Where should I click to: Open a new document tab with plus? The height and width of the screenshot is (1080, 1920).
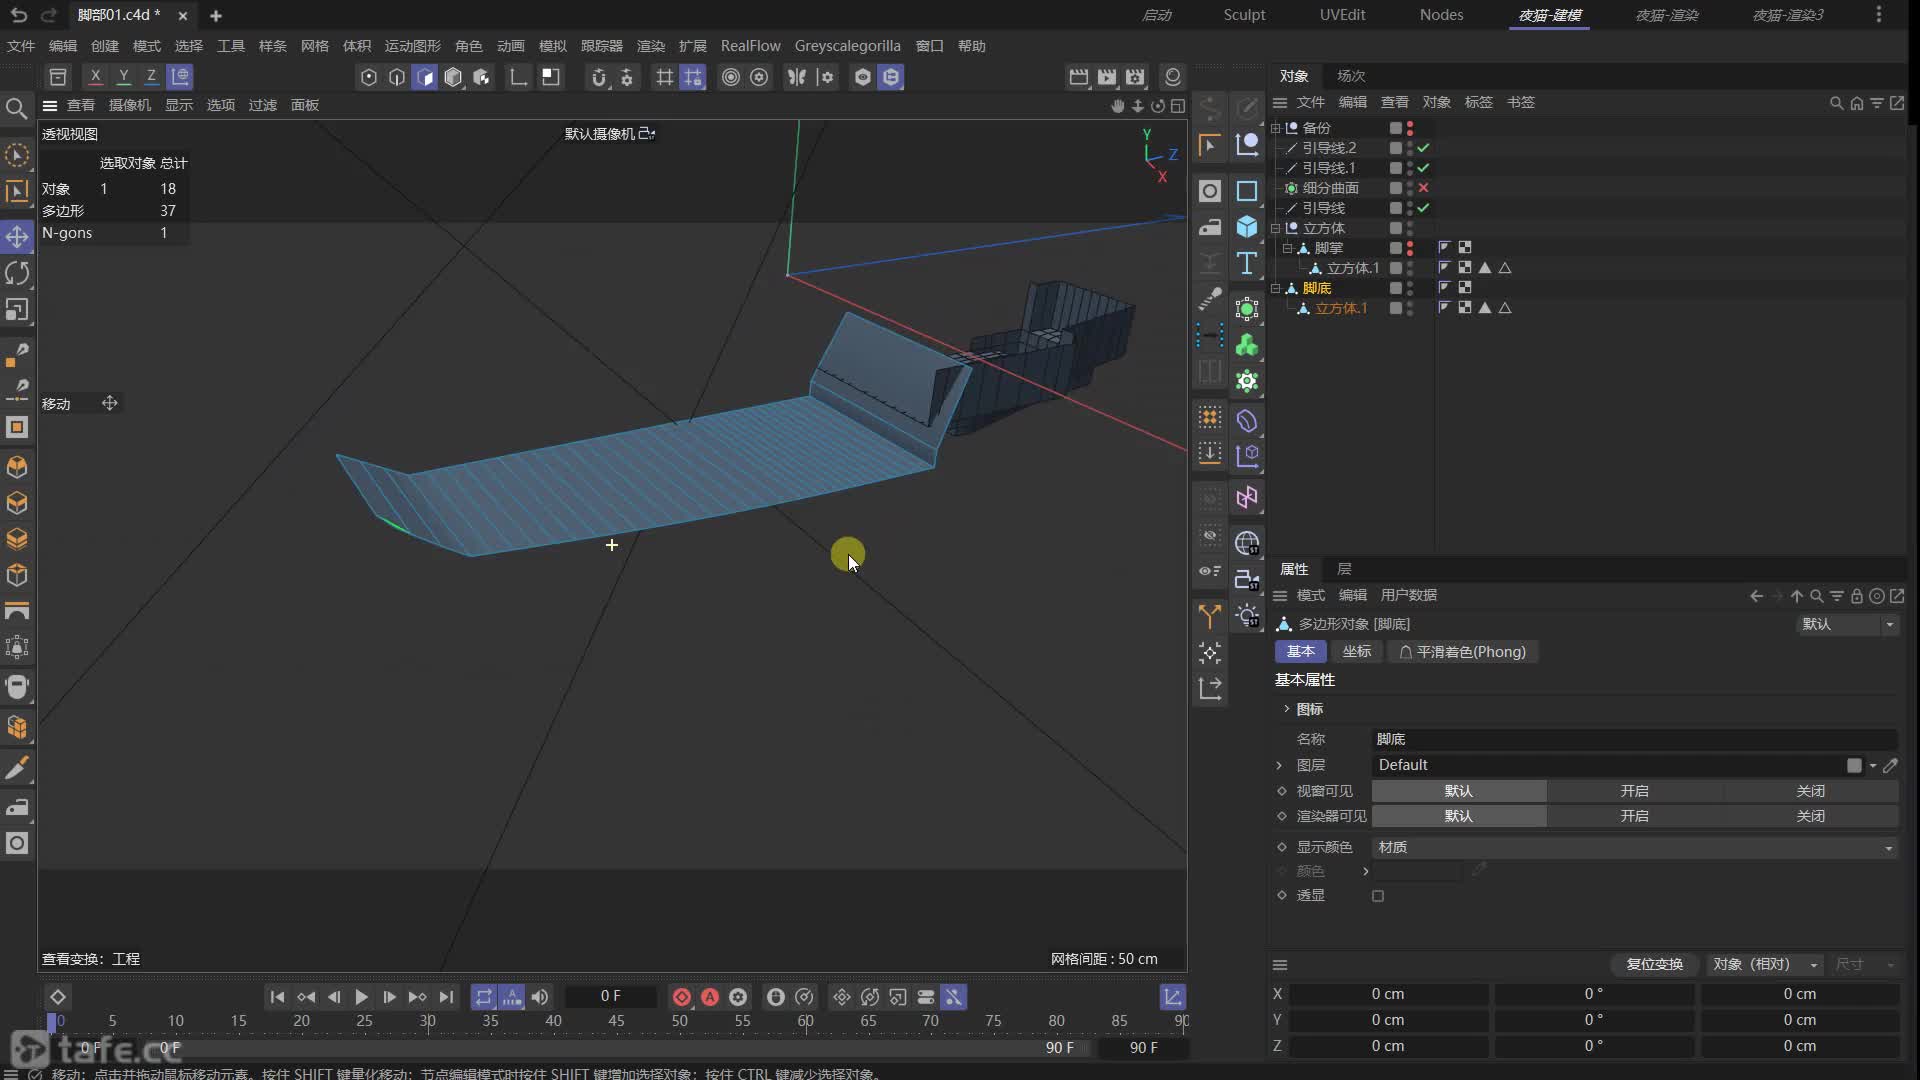coord(215,15)
